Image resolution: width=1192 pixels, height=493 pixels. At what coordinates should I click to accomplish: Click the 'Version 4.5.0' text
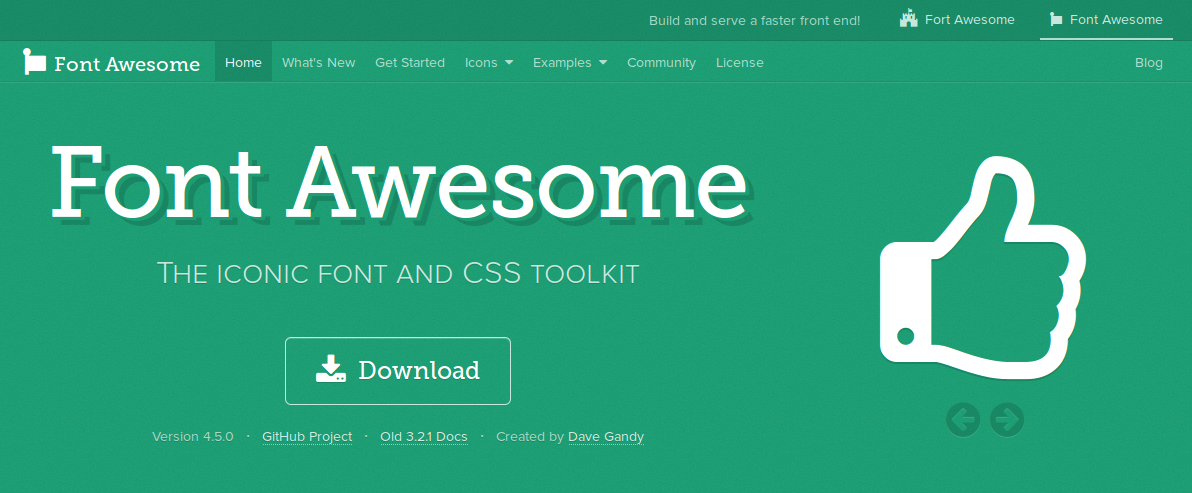pyautogui.click(x=192, y=437)
